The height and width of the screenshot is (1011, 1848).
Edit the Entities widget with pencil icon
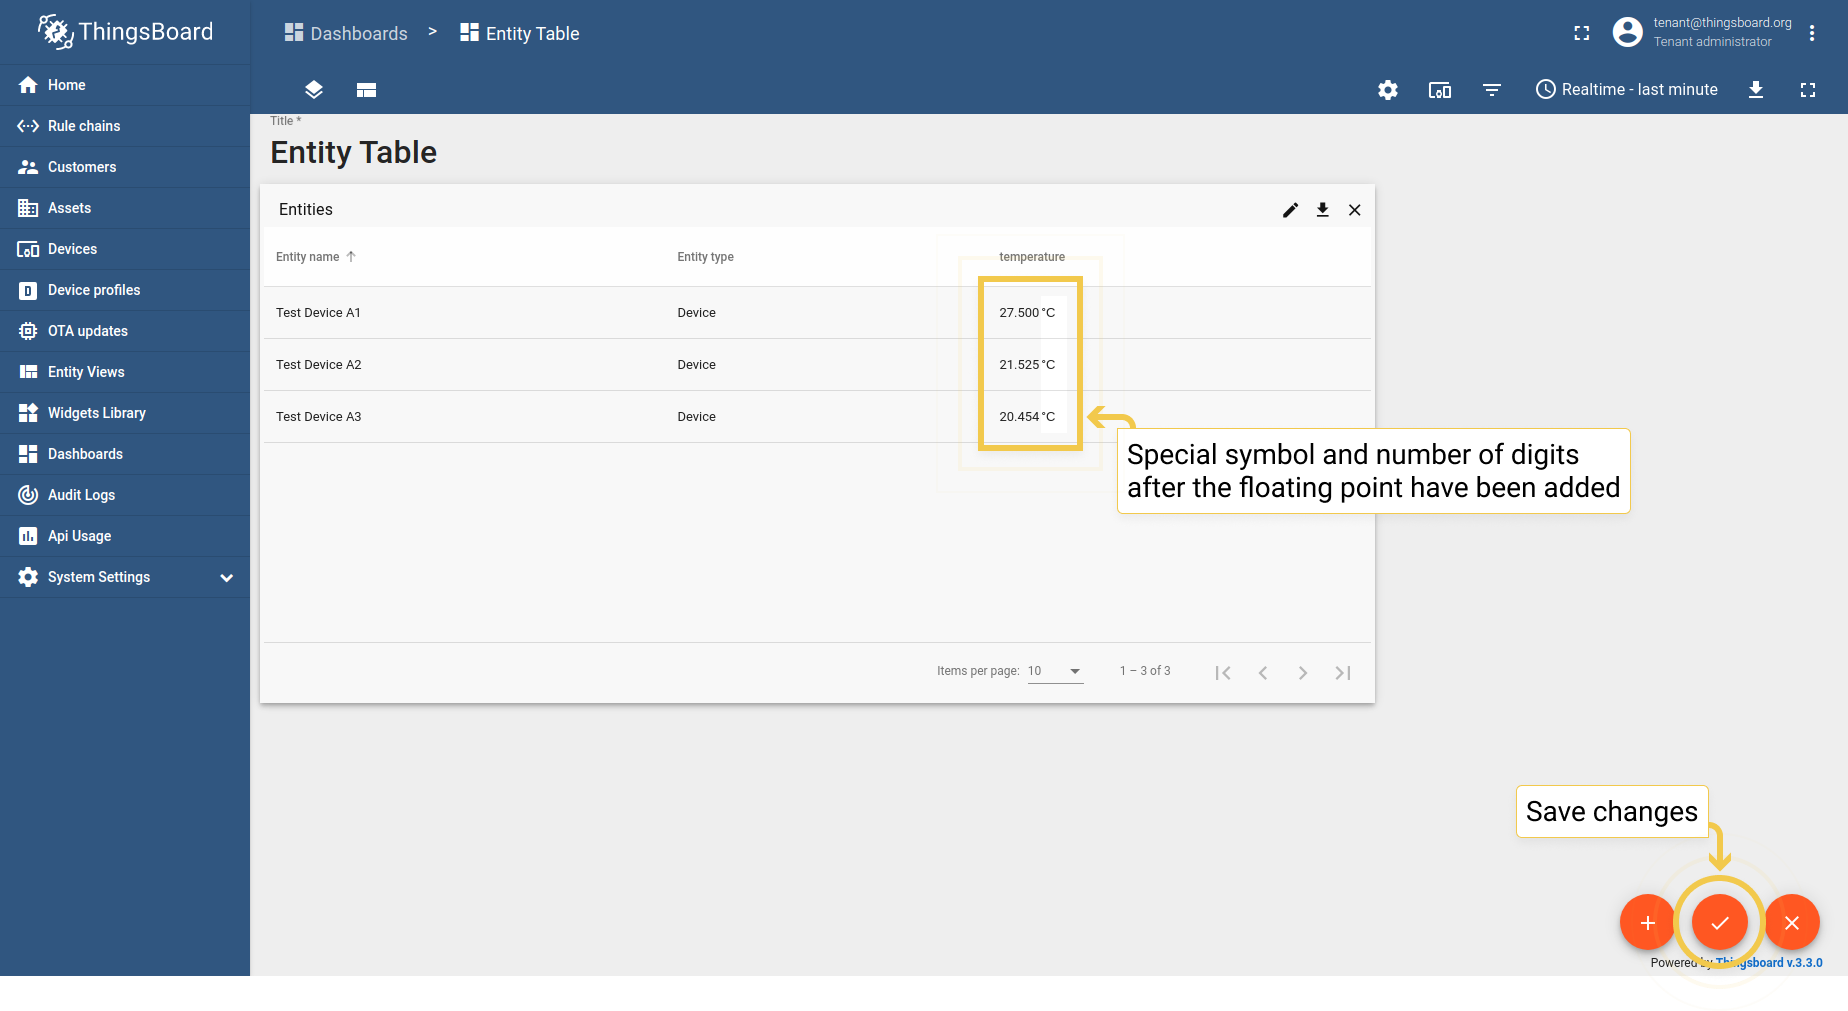click(x=1290, y=210)
